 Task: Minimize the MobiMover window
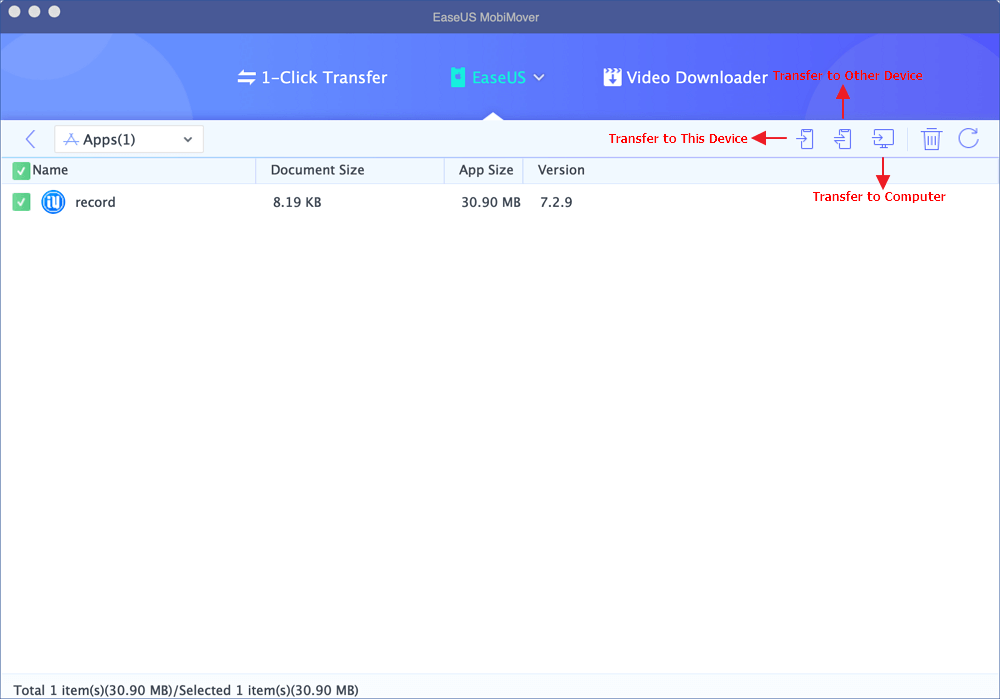pos(34,11)
